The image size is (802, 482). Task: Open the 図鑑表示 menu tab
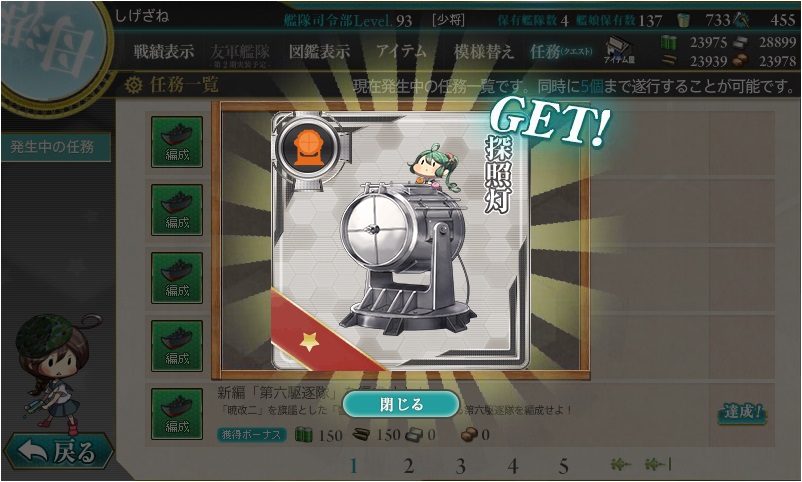coord(320,51)
